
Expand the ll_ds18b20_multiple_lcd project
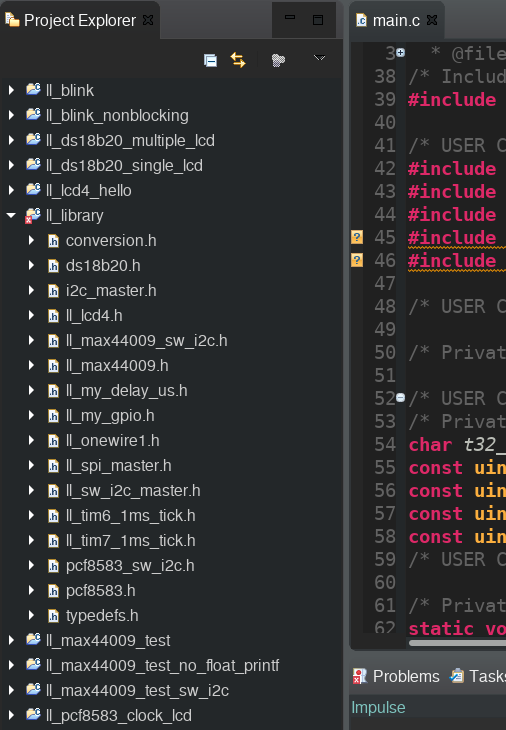click(11, 140)
